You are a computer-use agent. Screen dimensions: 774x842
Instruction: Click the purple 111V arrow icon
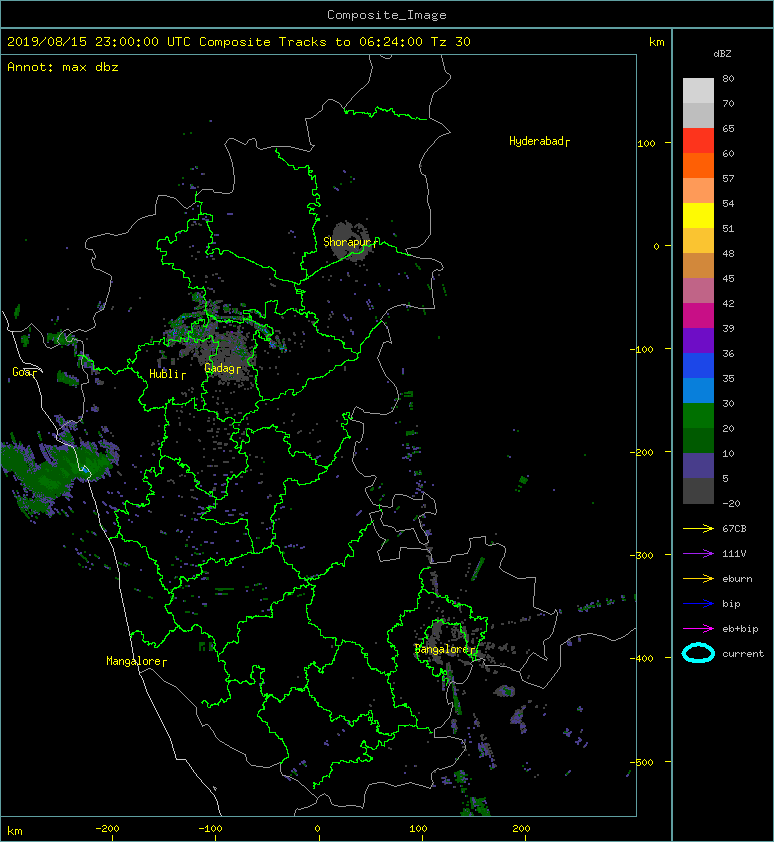pyautogui.click(x=698, y=554)
